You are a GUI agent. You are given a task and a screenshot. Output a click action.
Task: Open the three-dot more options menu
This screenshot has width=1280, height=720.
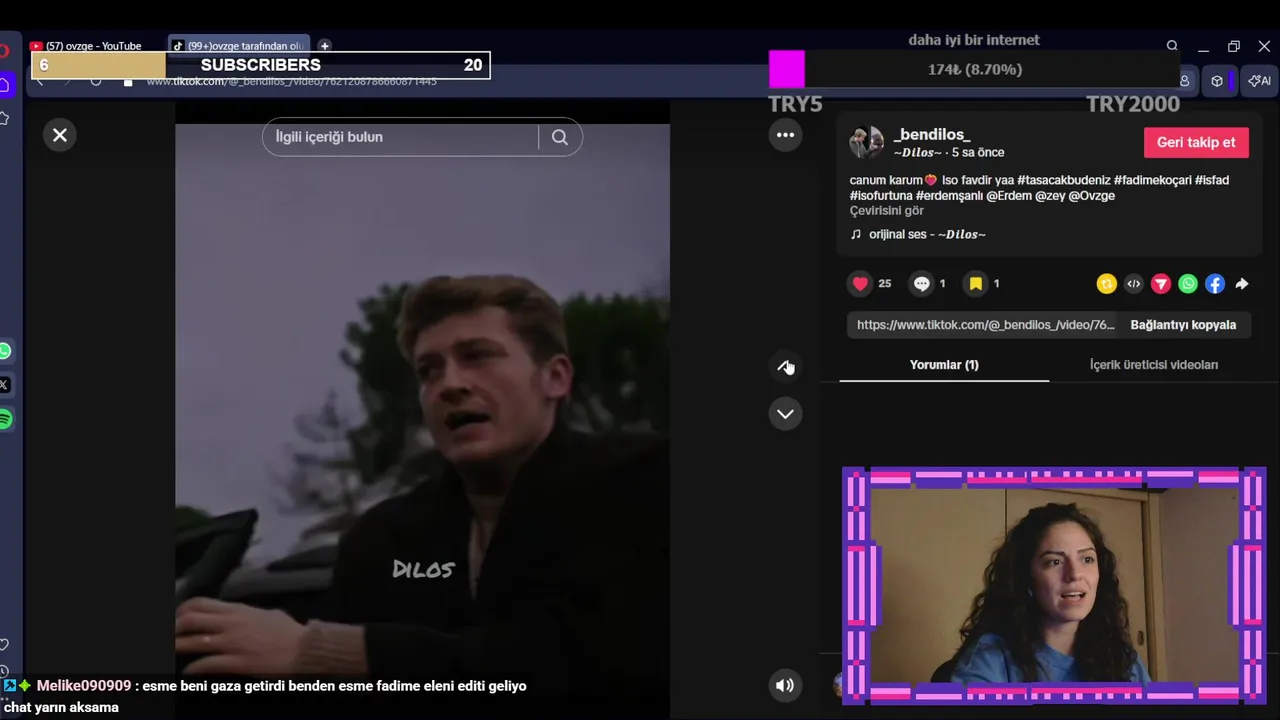click(x=785, y=135)
